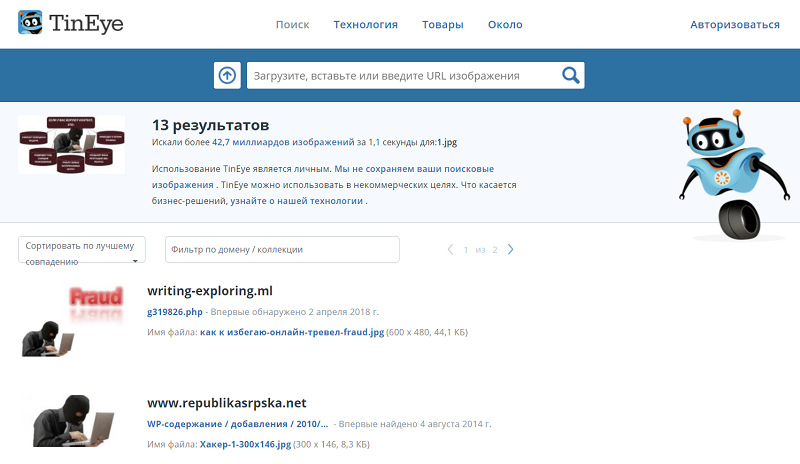This screenshot has width=800, height=464.
Task: Open the Технология navigation item
Action: (365, 25)
